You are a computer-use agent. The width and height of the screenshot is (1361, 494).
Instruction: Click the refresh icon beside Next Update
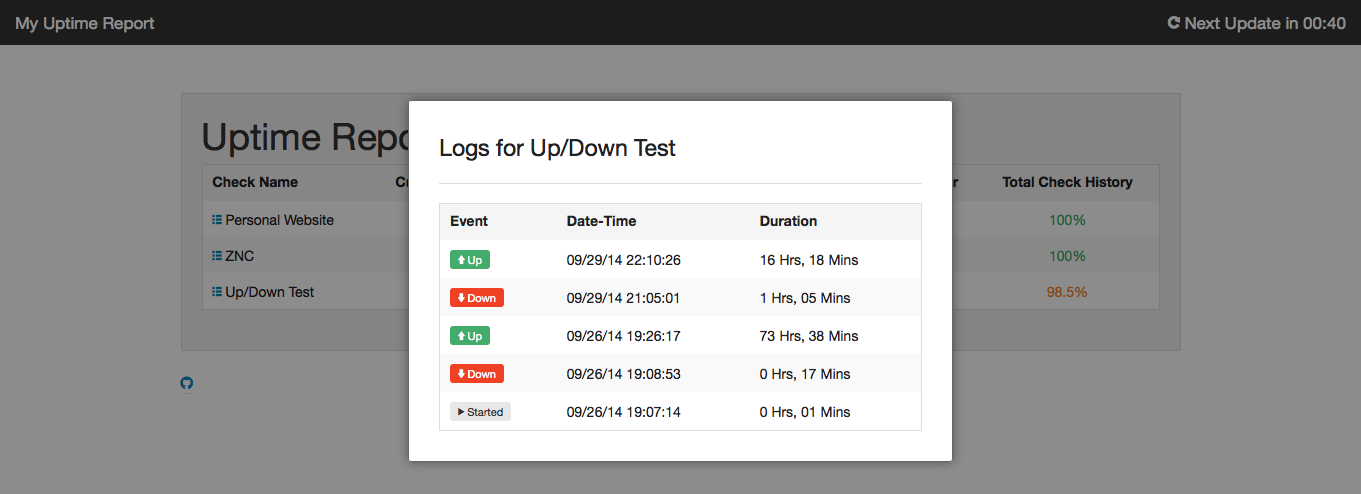1174,22
